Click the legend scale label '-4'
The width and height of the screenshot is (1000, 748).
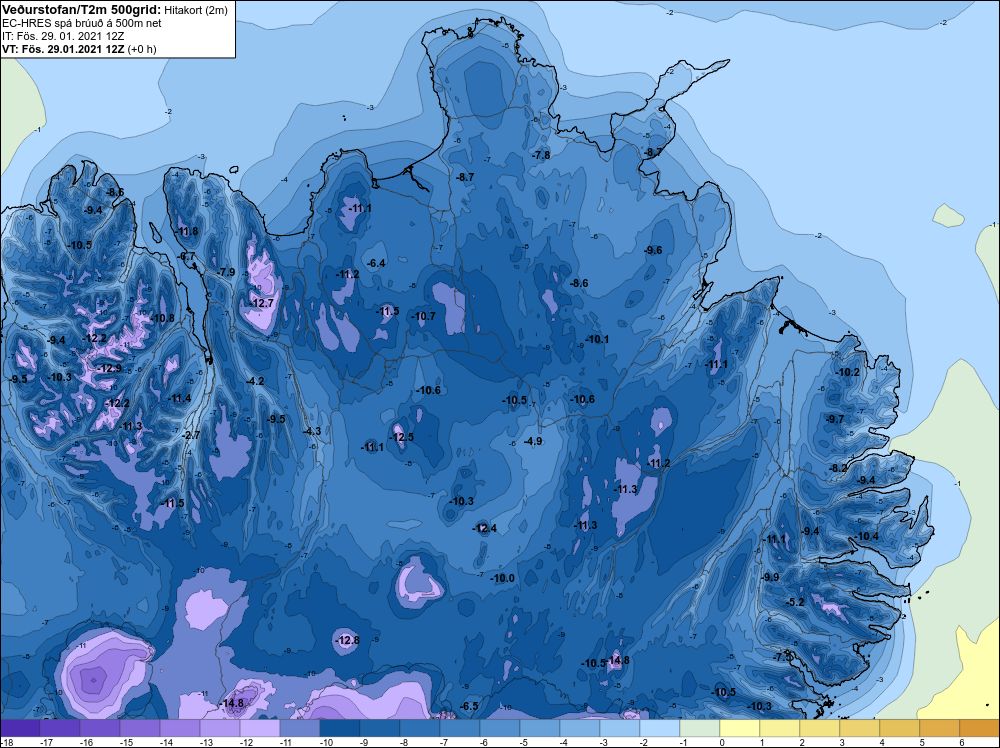tap(566, 742)
